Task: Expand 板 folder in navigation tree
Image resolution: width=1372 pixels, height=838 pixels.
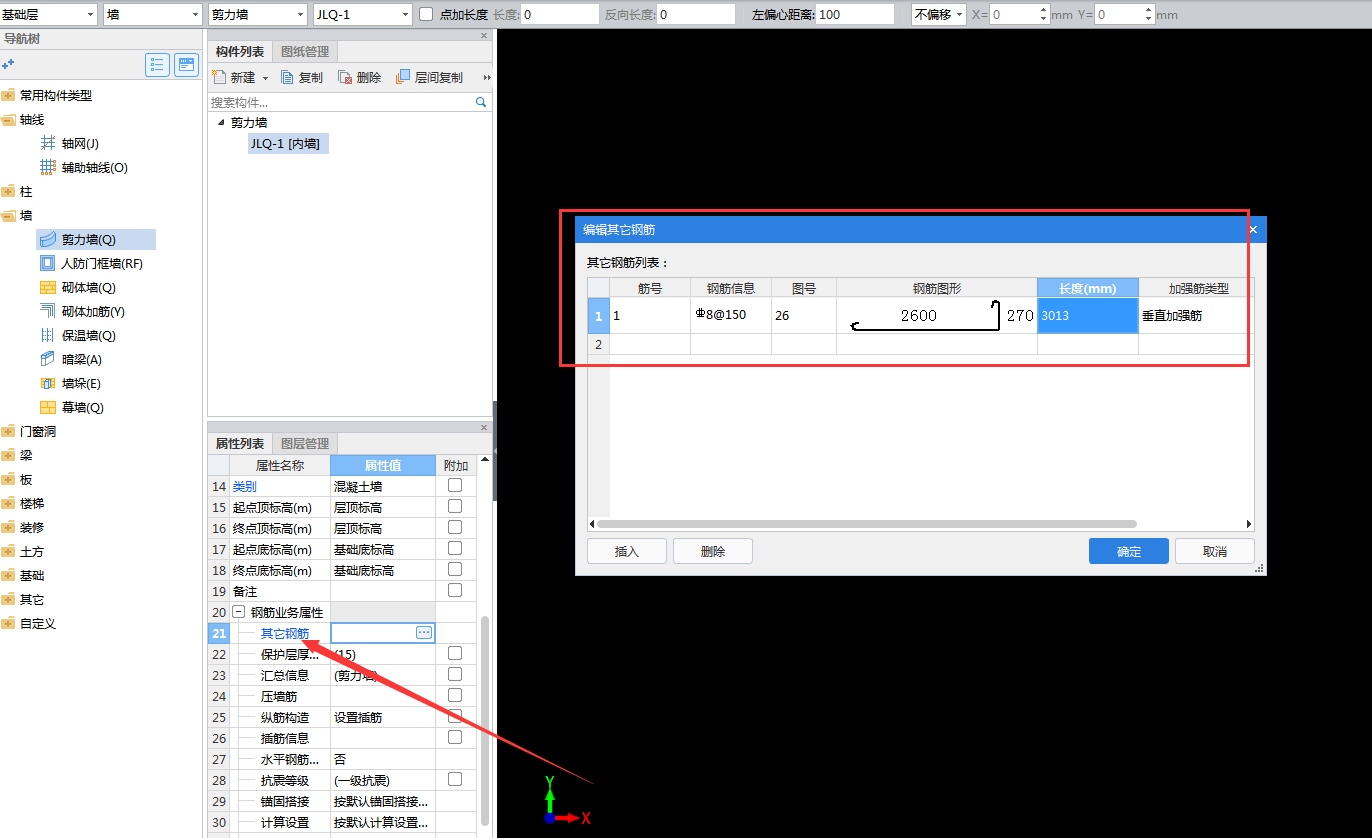Action: 9,480
